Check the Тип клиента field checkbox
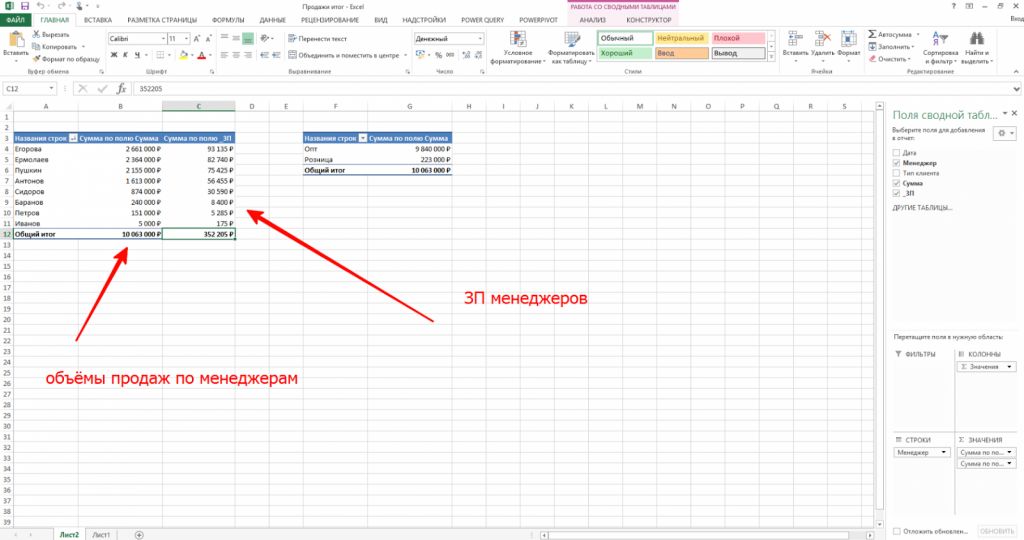The image size is (1024, 540). tap(896, 173)
